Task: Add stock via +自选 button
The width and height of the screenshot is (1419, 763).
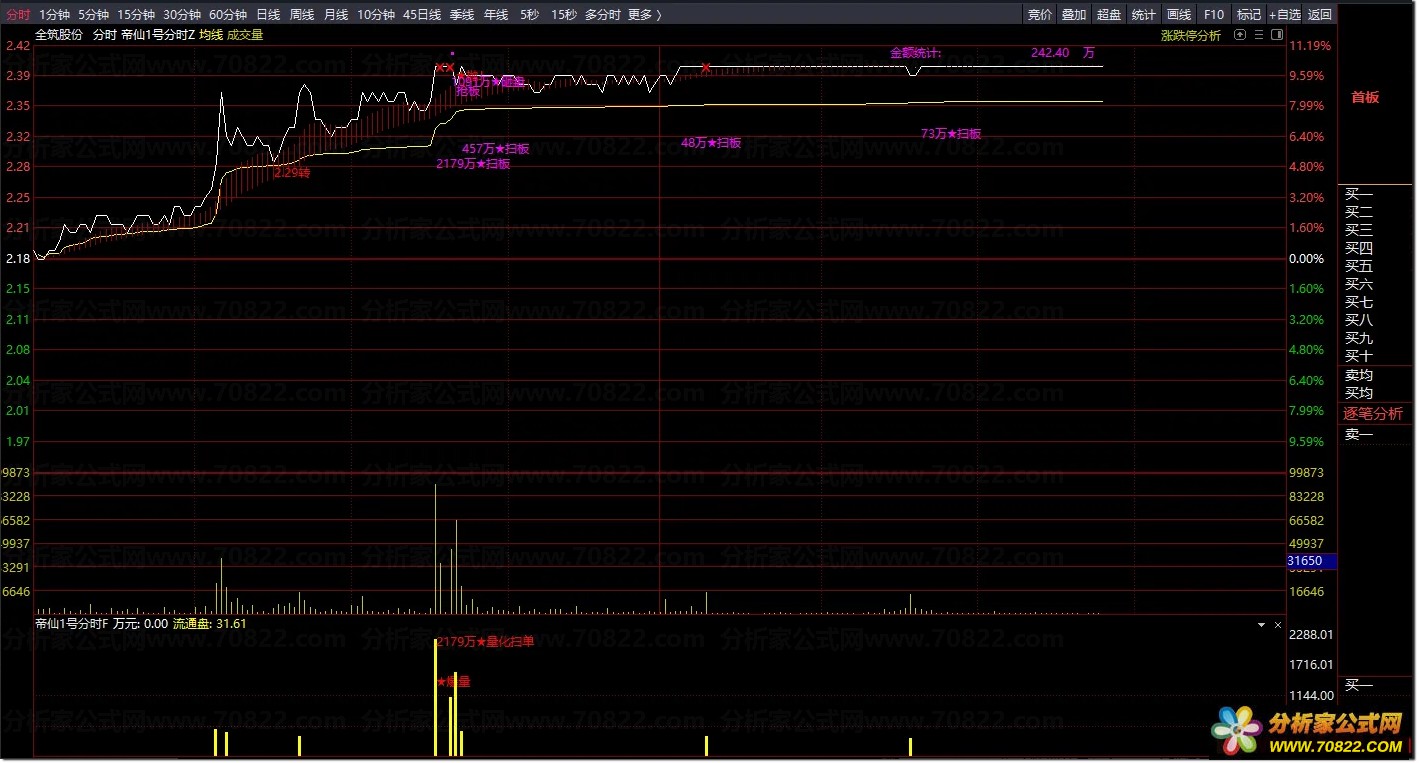Action: pos(1285,14)
